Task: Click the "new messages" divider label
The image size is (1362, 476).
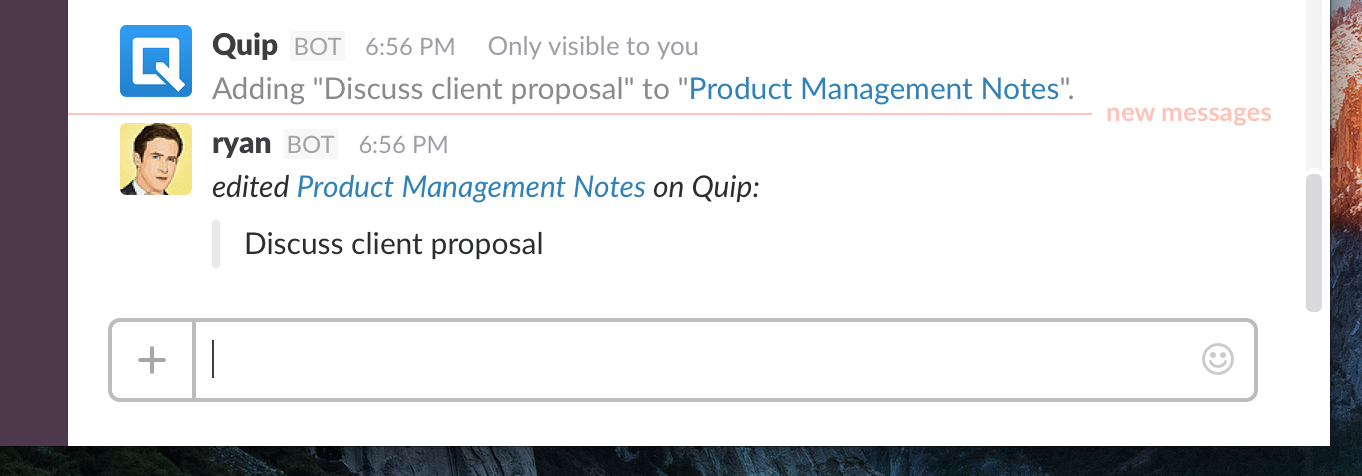Action: [x=1188, y=113]
